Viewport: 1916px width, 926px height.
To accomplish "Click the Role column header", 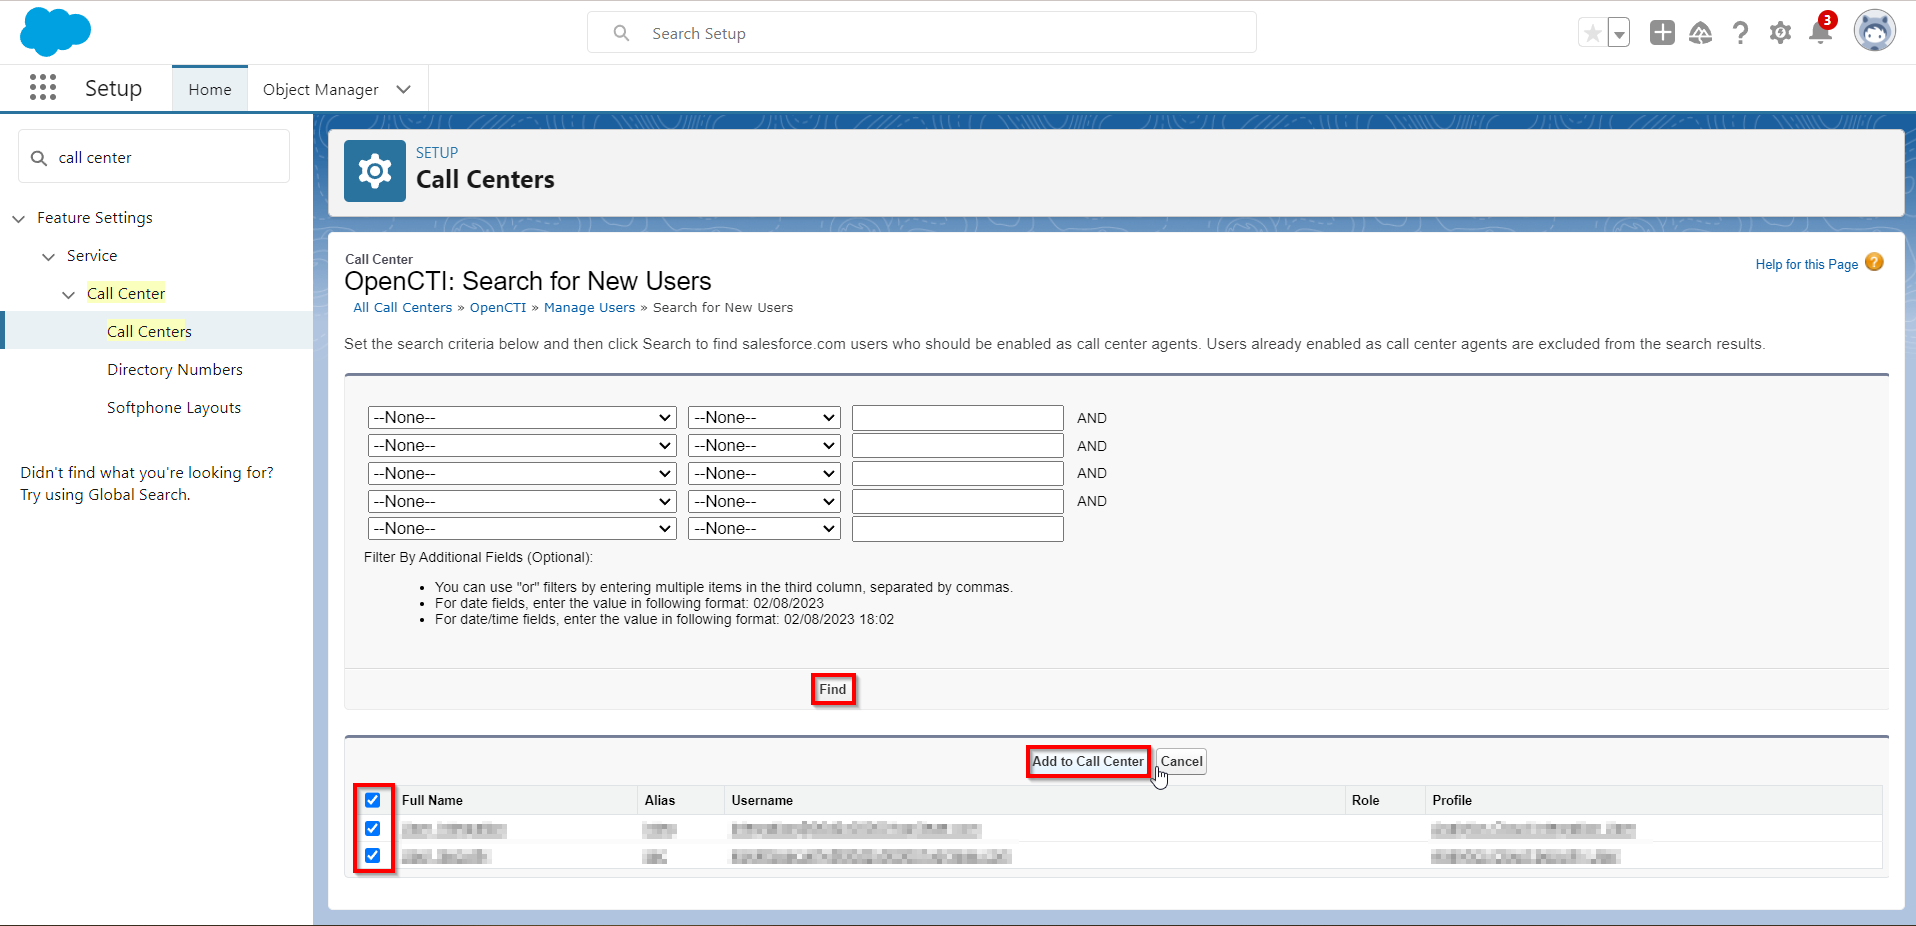I will 1365,800.
